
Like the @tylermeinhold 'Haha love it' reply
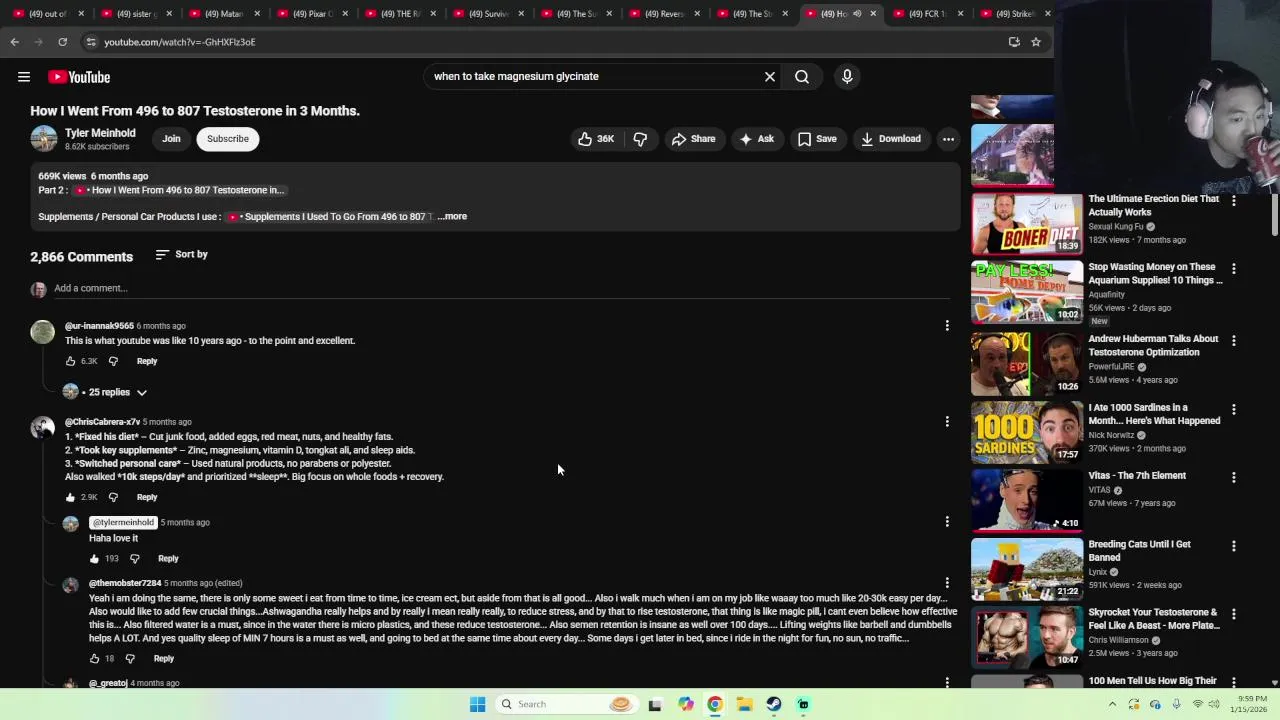(x=94, y=559)
